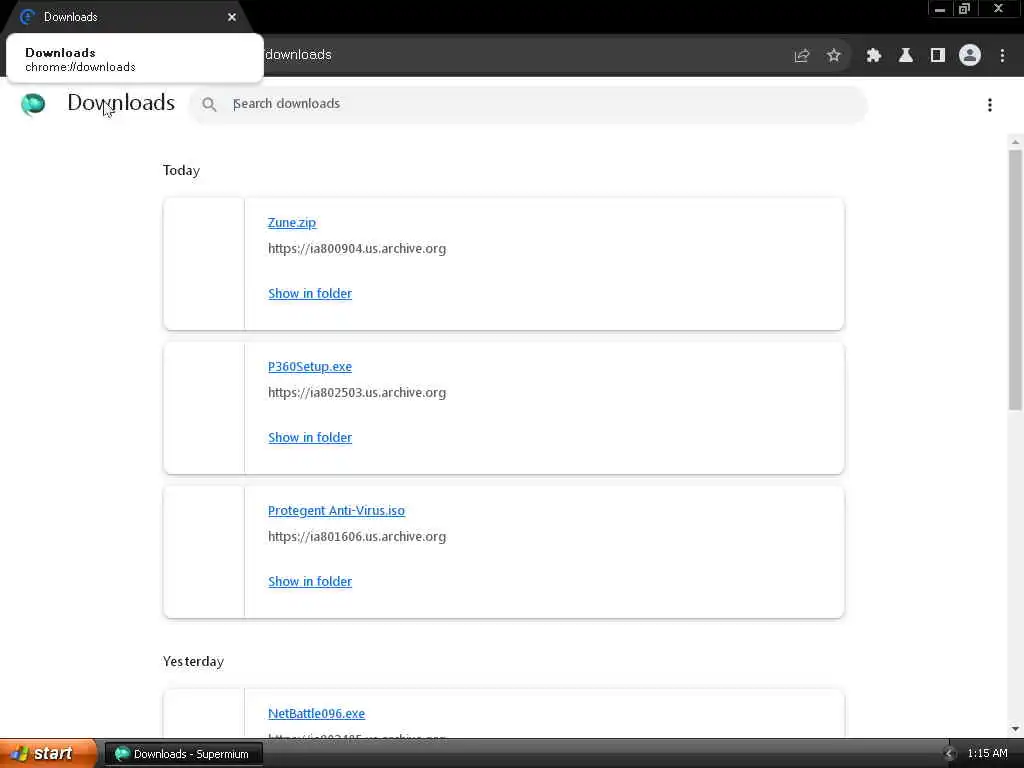The image size is (1024, 768).
Task: Show P360Setup.exe in folder
Action: (x=310, y=437)
